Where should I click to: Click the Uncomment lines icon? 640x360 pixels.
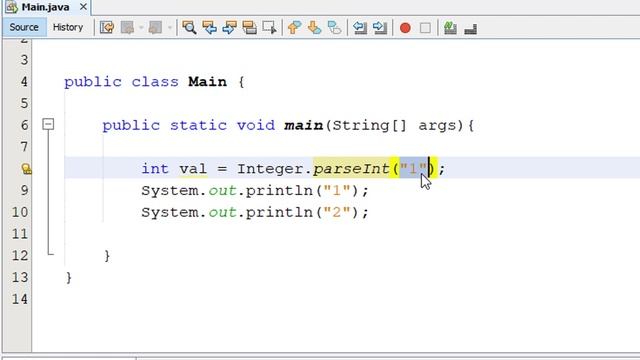(470, 28)
